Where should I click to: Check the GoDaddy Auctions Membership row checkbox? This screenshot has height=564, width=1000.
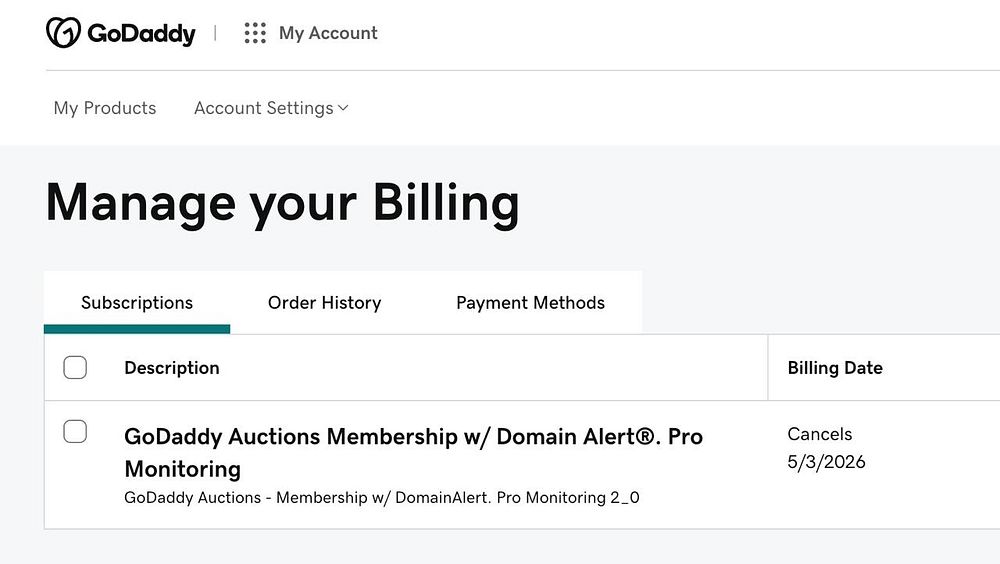(75, 432)
